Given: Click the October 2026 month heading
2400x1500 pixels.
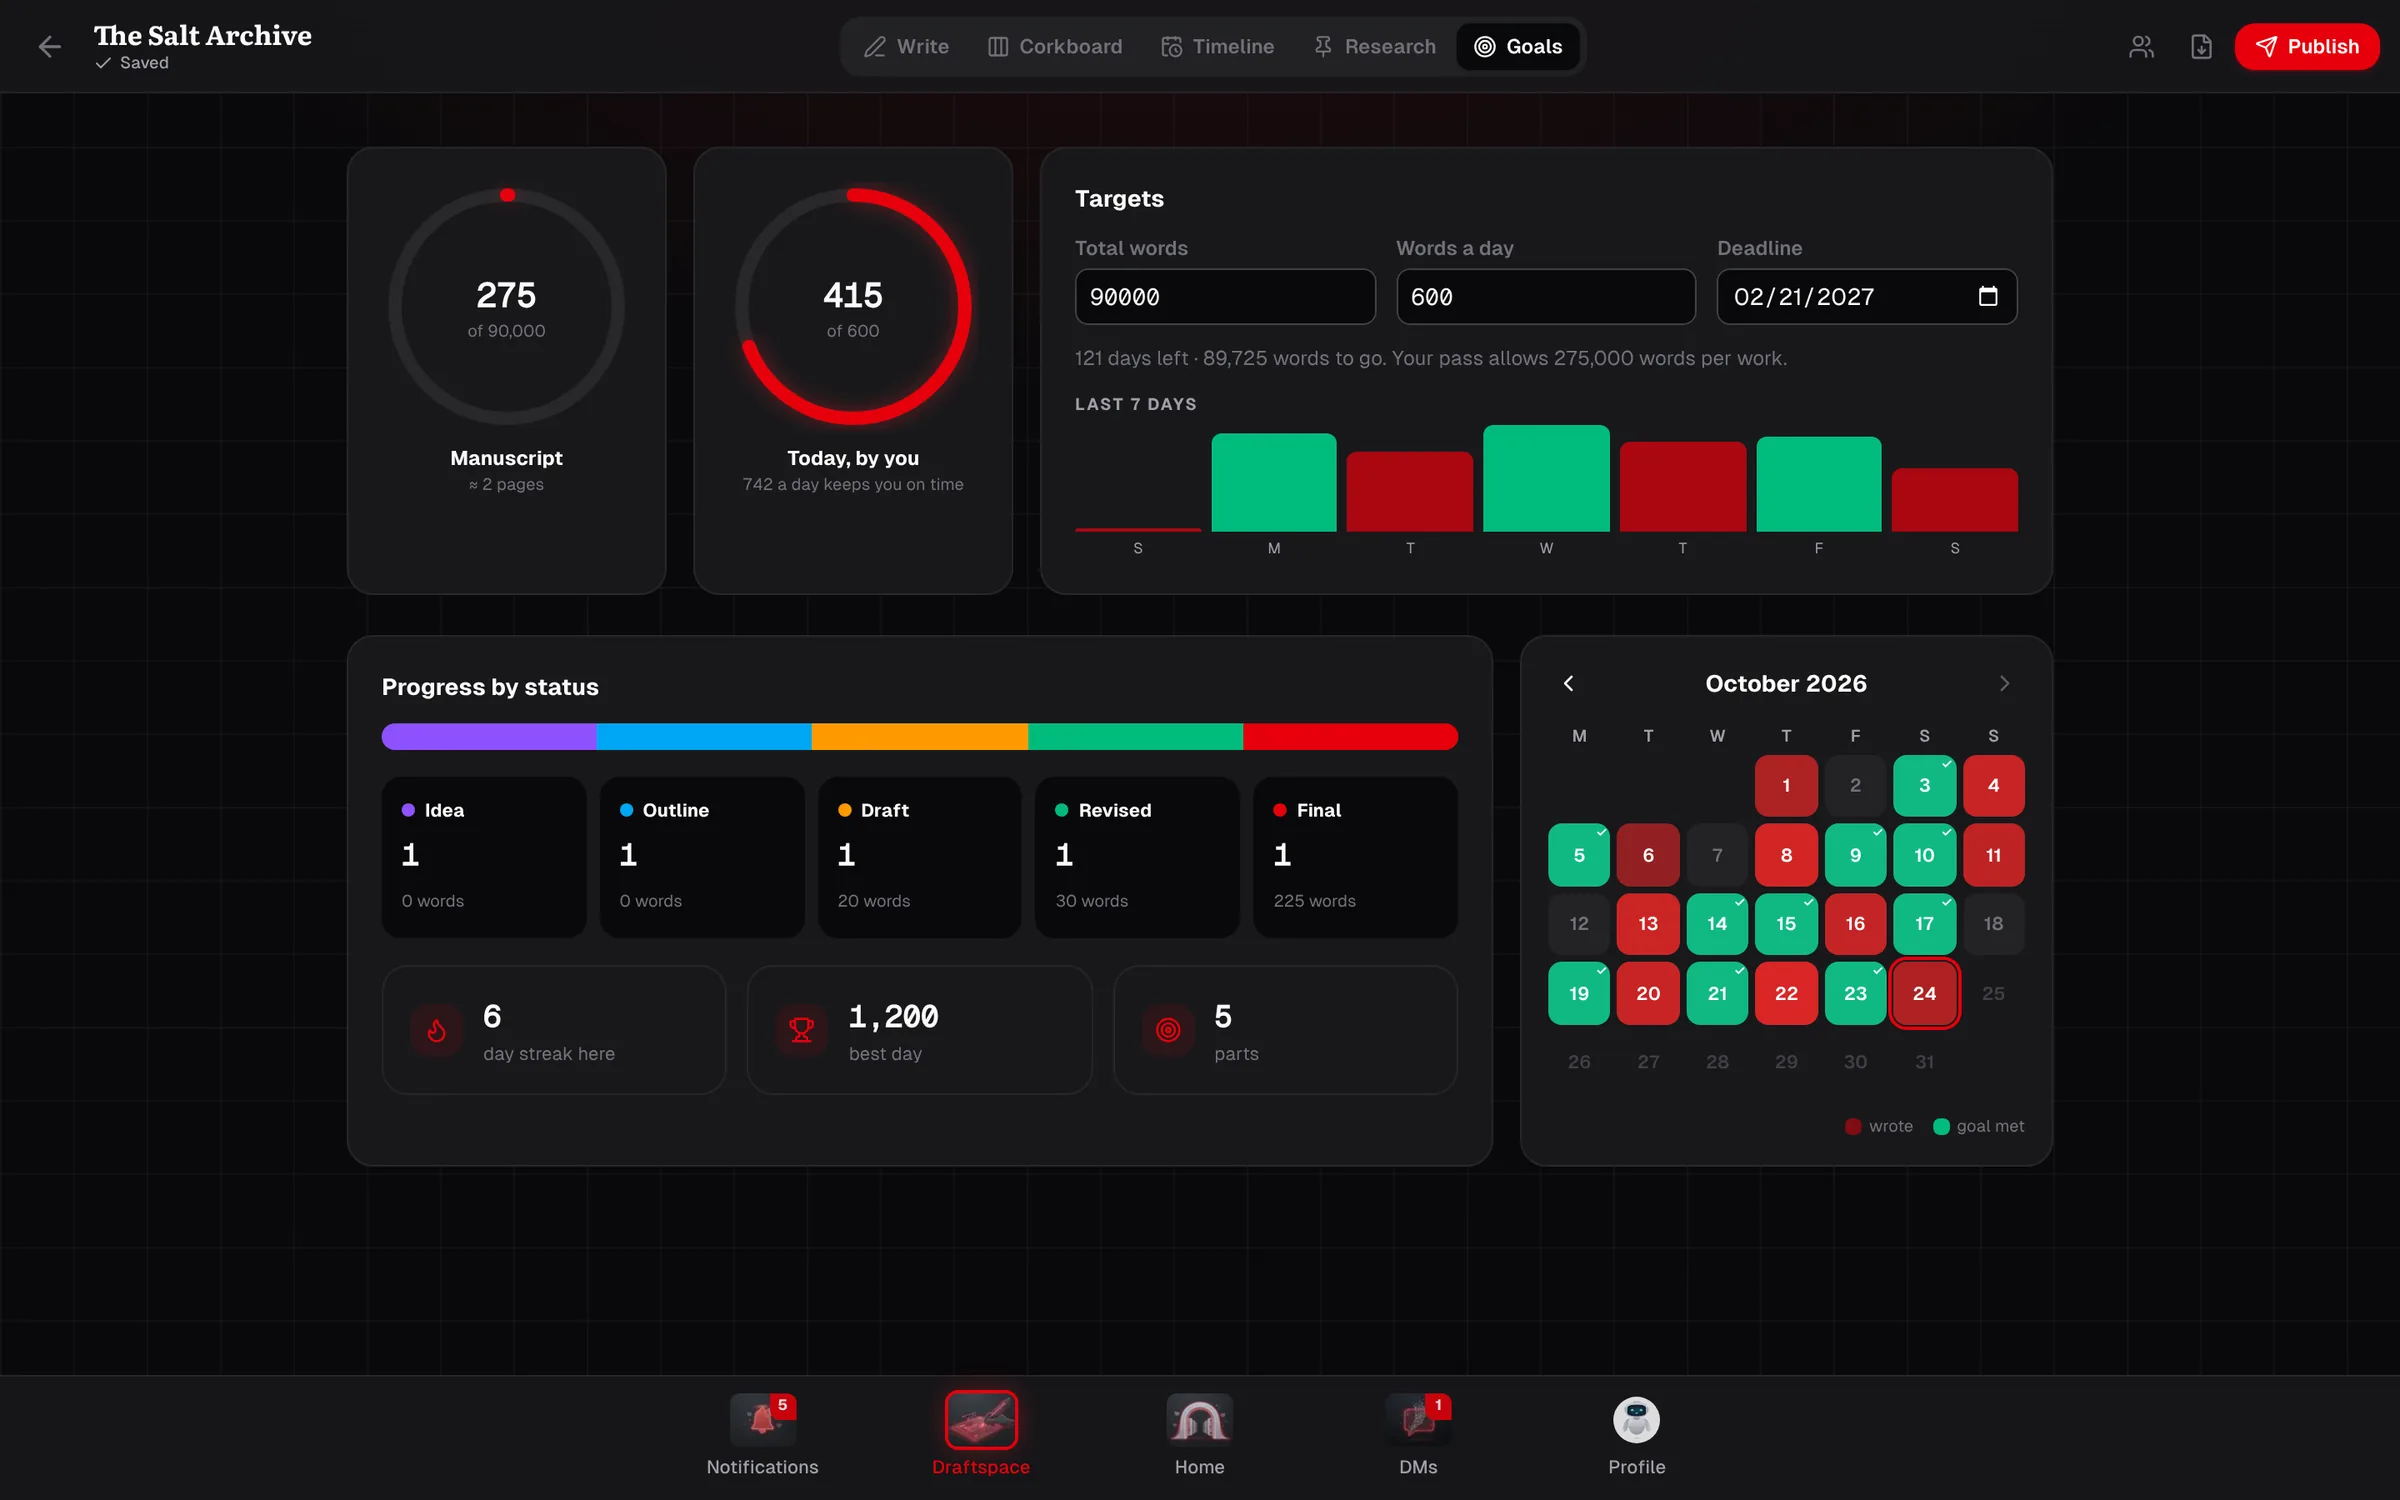Looking at the screenshot, I should 1786,683.
